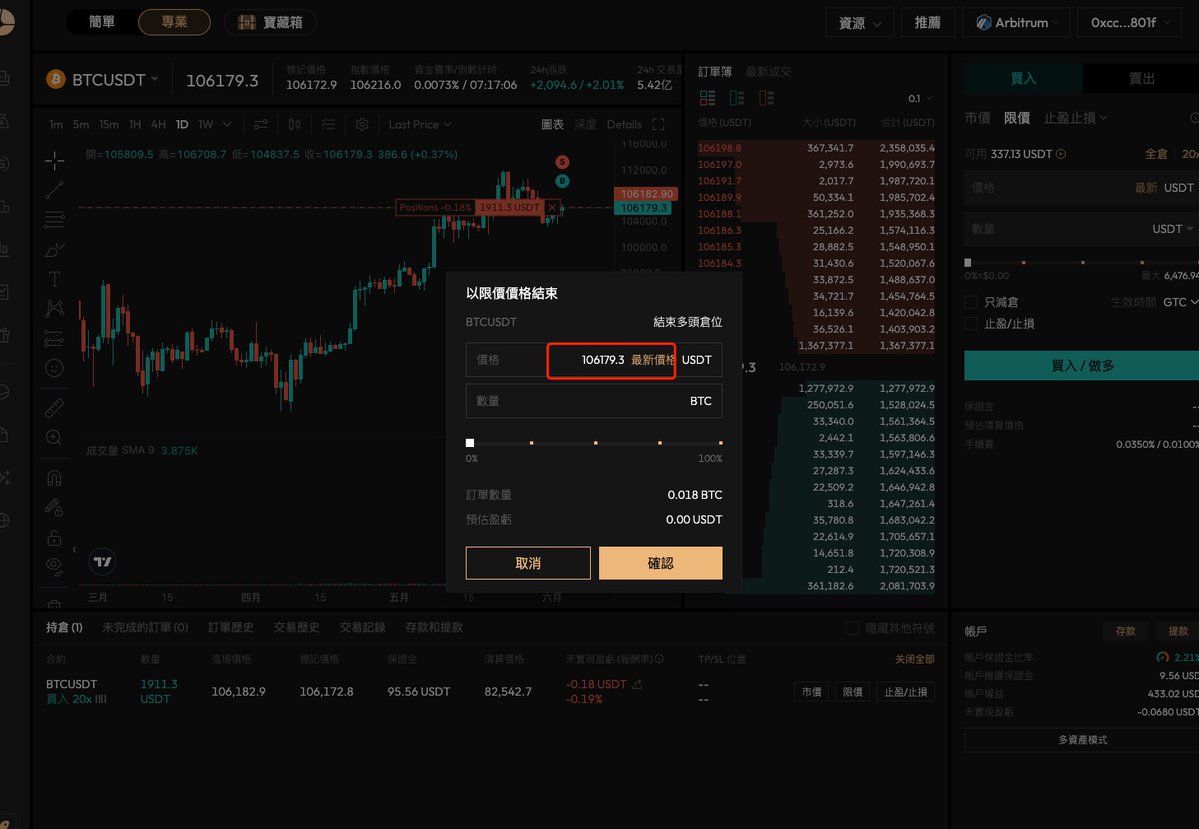Image resolution: width=1199 pixels, height=829 pixels.
Task: Select the trend line drawing tool
Action: tap(54, 190)
